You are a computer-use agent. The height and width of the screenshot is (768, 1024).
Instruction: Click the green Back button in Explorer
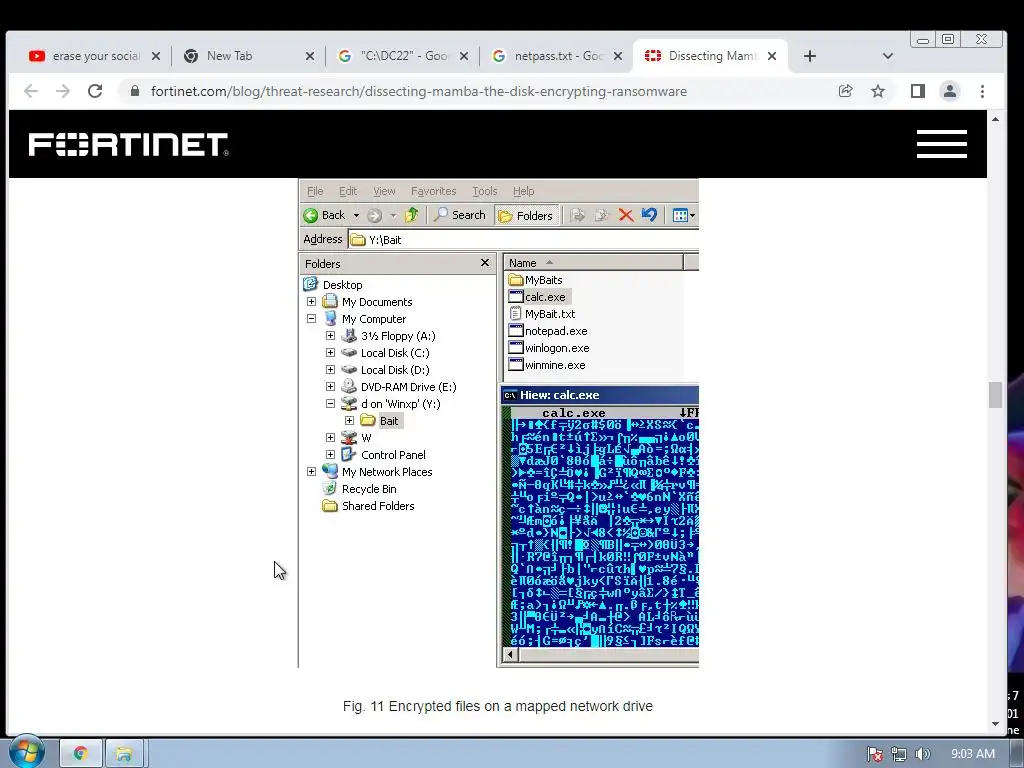click(324, 215)
